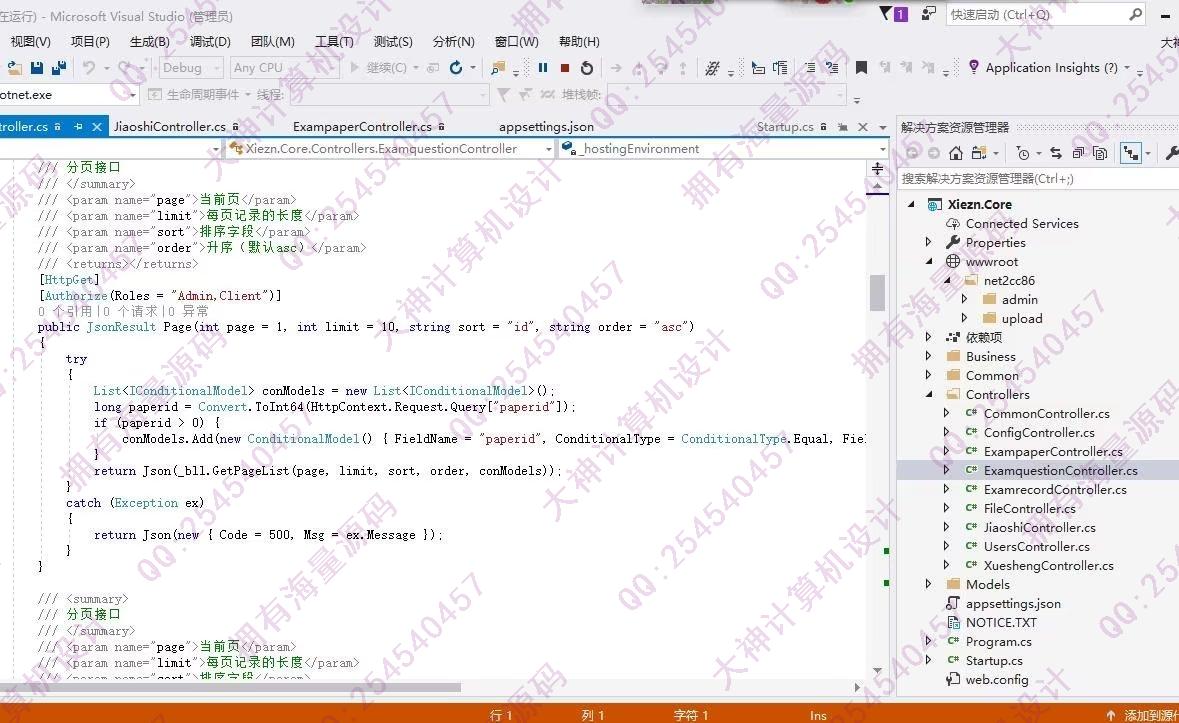Click the notifications flag icon
Image resolution: width=1179 pixels, height=723 pixels.
coord(887,14)
